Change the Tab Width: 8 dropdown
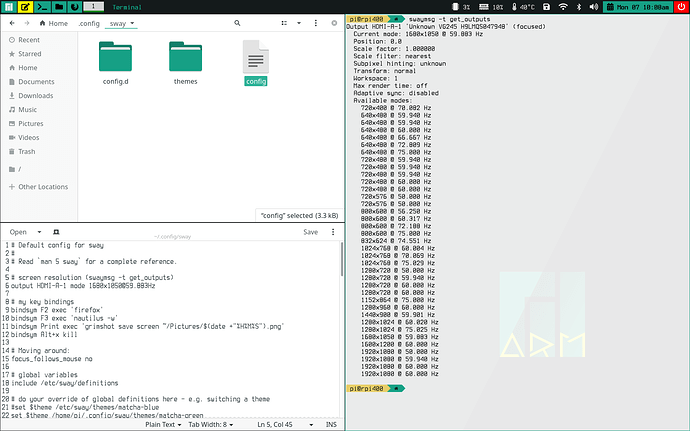The width and height of the screenshot is (690, 431). [x=211, y=425]
